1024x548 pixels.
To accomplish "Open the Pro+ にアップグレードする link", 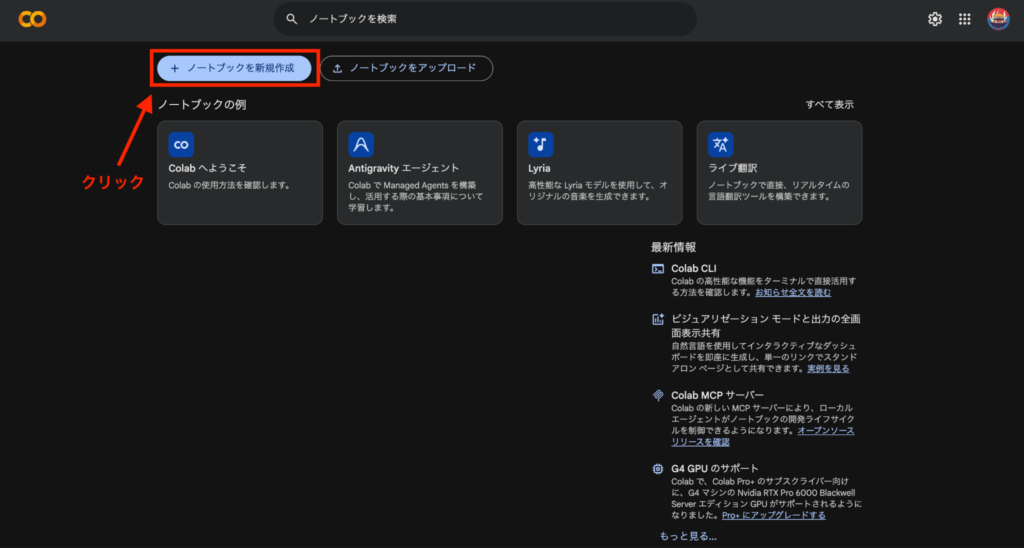I will pos(774,515).
